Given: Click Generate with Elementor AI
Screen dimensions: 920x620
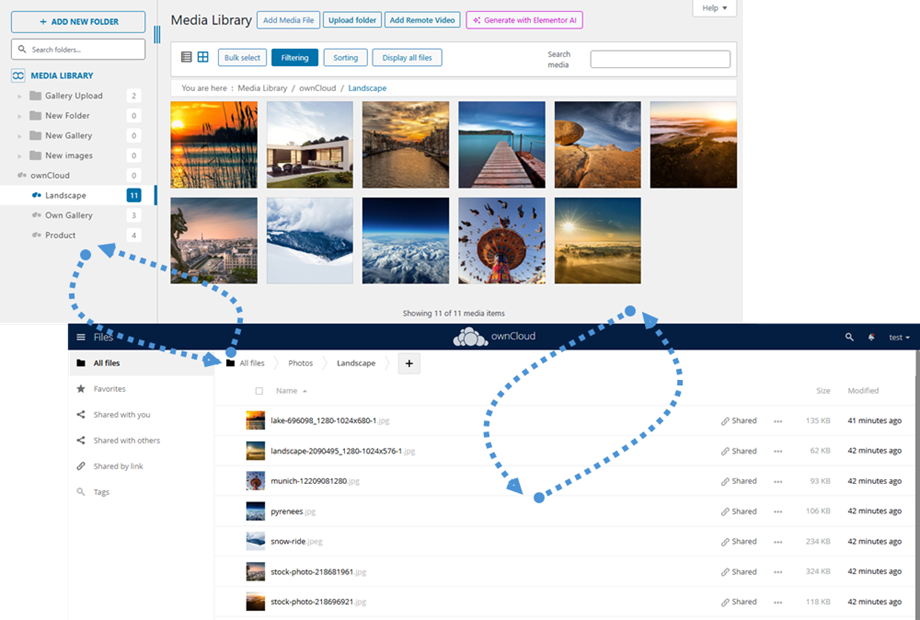Looking at the screenshot, I should coord(524,20).
